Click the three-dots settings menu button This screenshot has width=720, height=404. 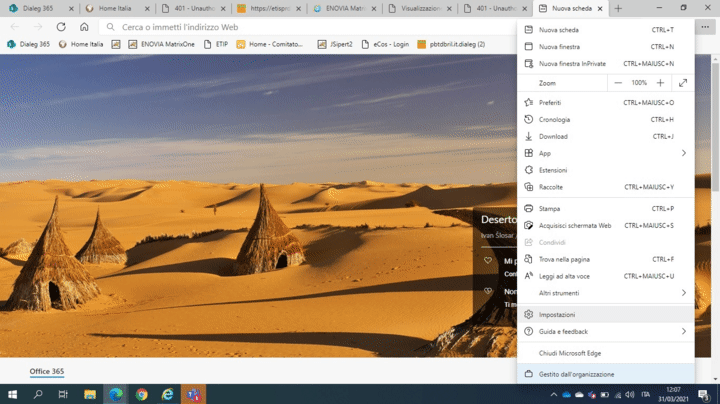(703, 27)
